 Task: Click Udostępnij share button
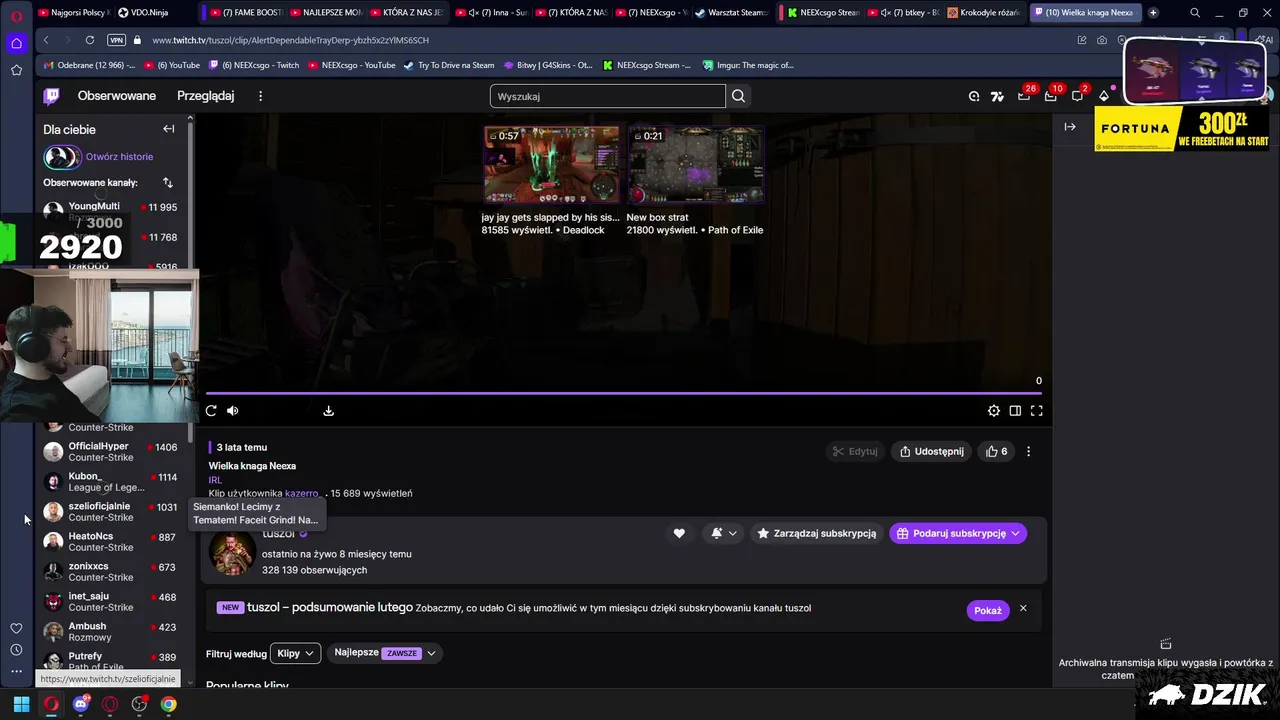pos(931,451)
